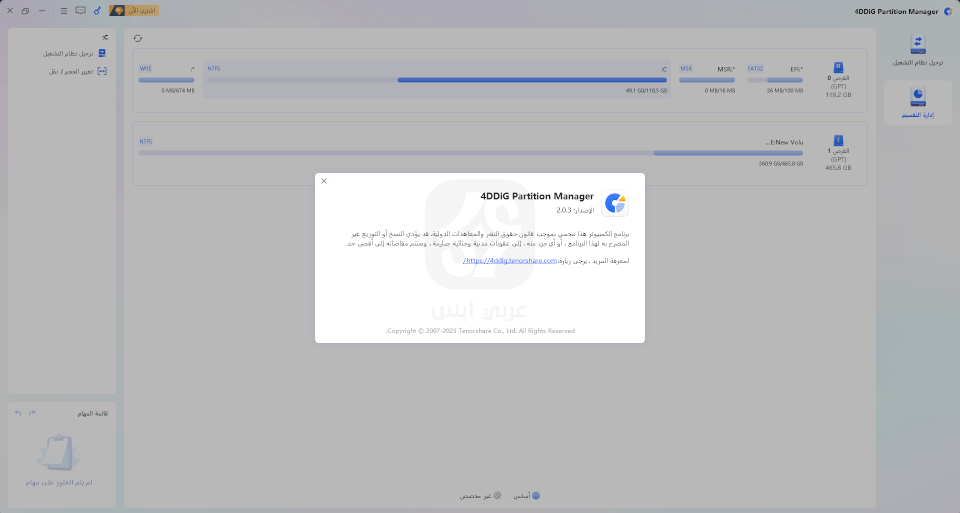The width and height of the screenshot is (960, 513).
Task: Click the FAT32 file system label
Action: [x=756, y=69]
